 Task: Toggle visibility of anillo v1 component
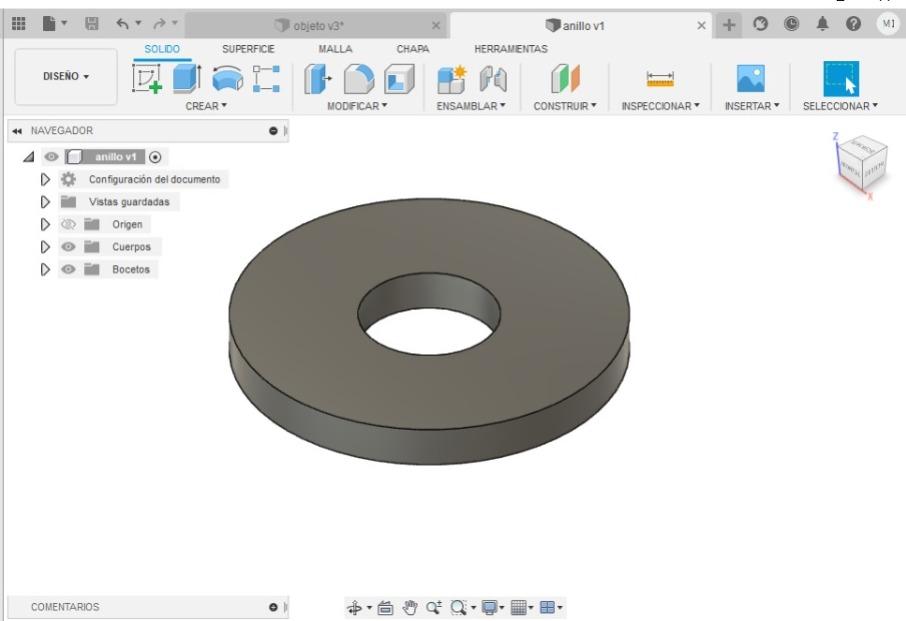pos(51,157)
